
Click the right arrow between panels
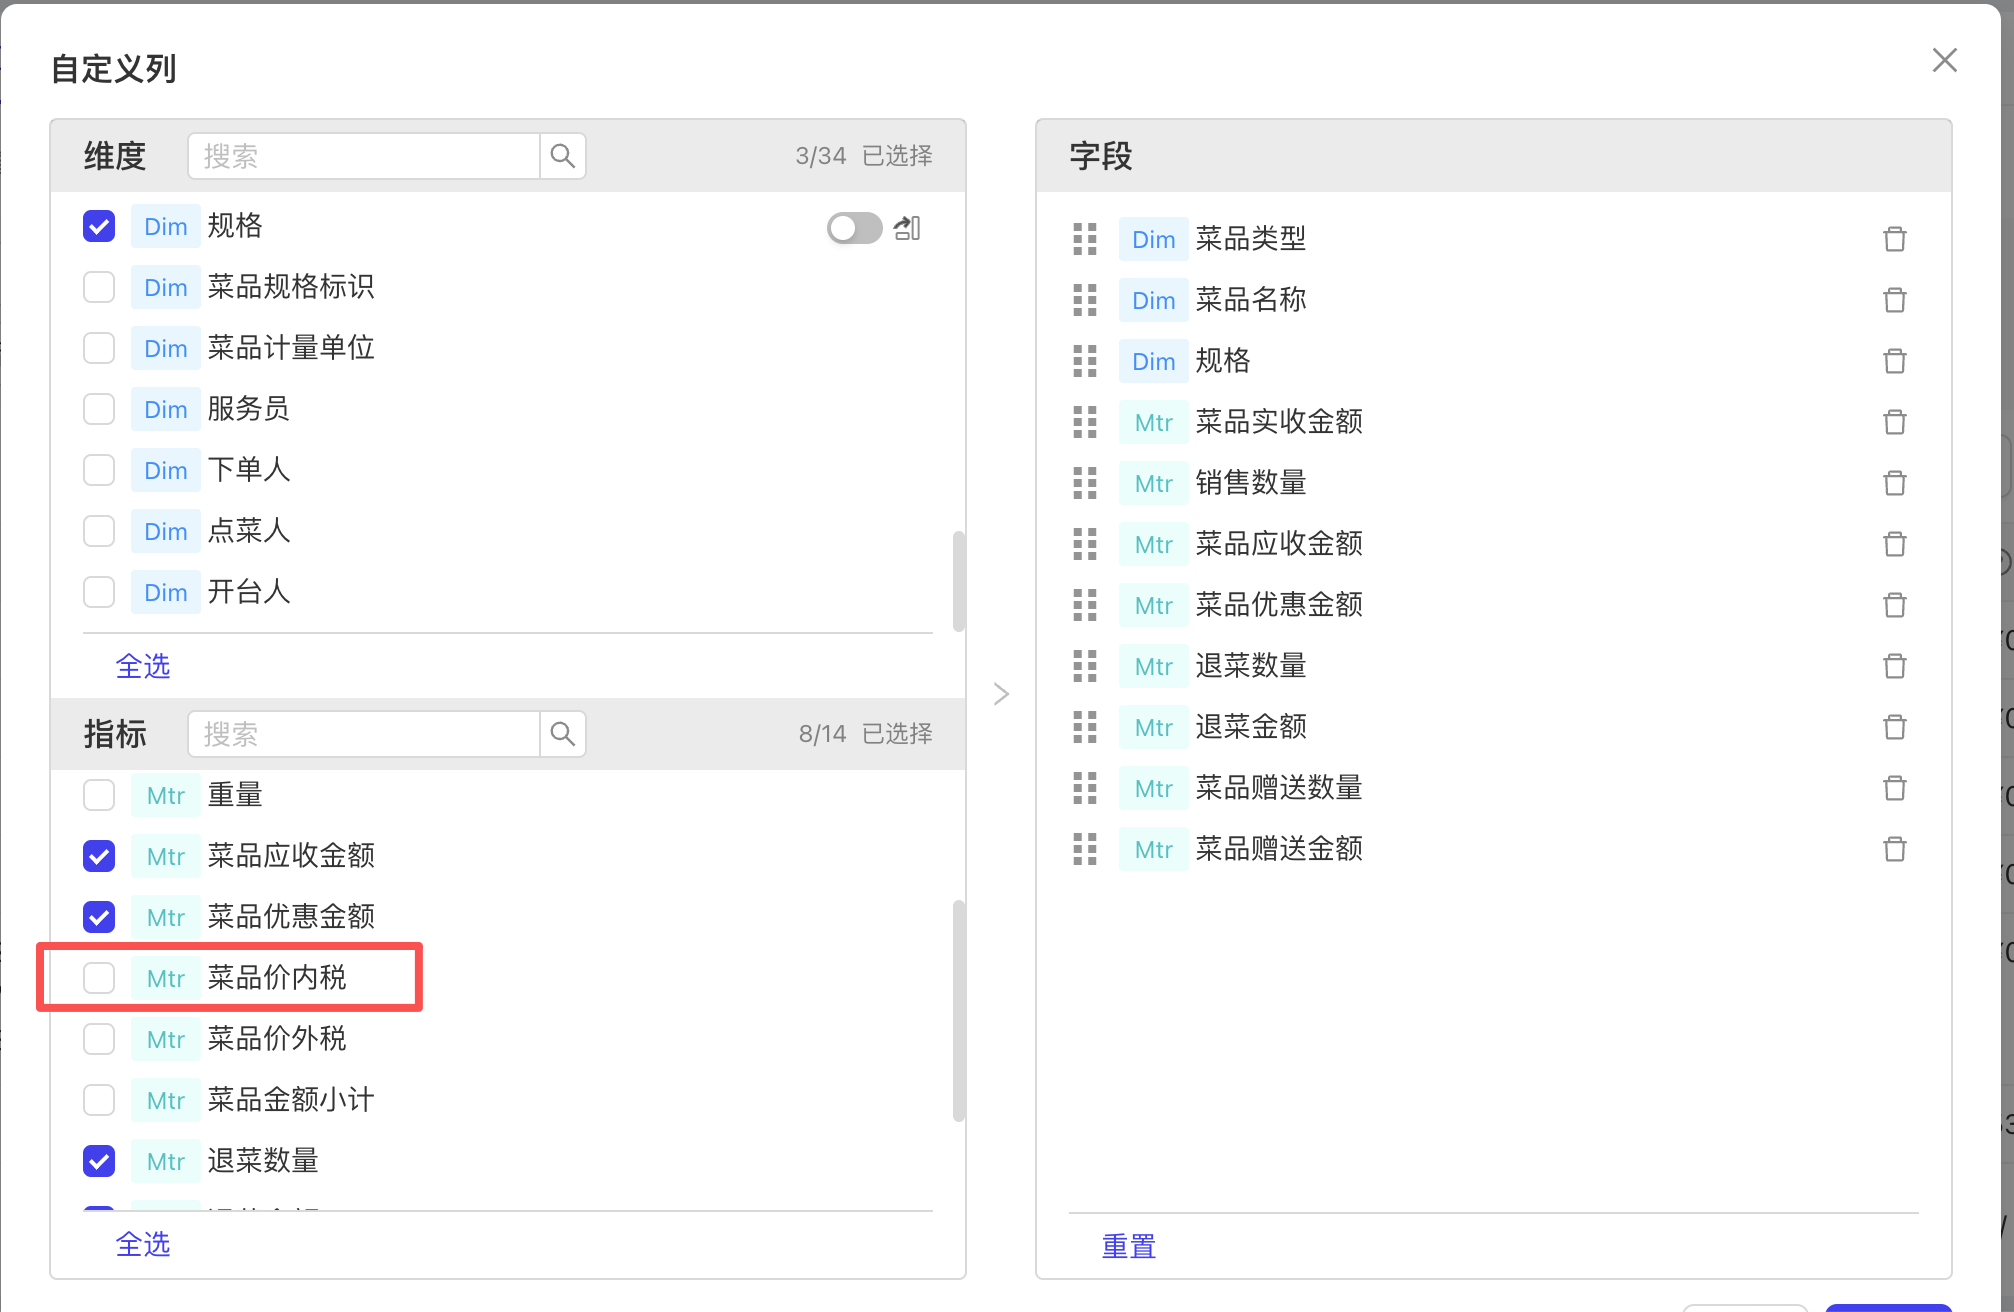[1001, 694]
